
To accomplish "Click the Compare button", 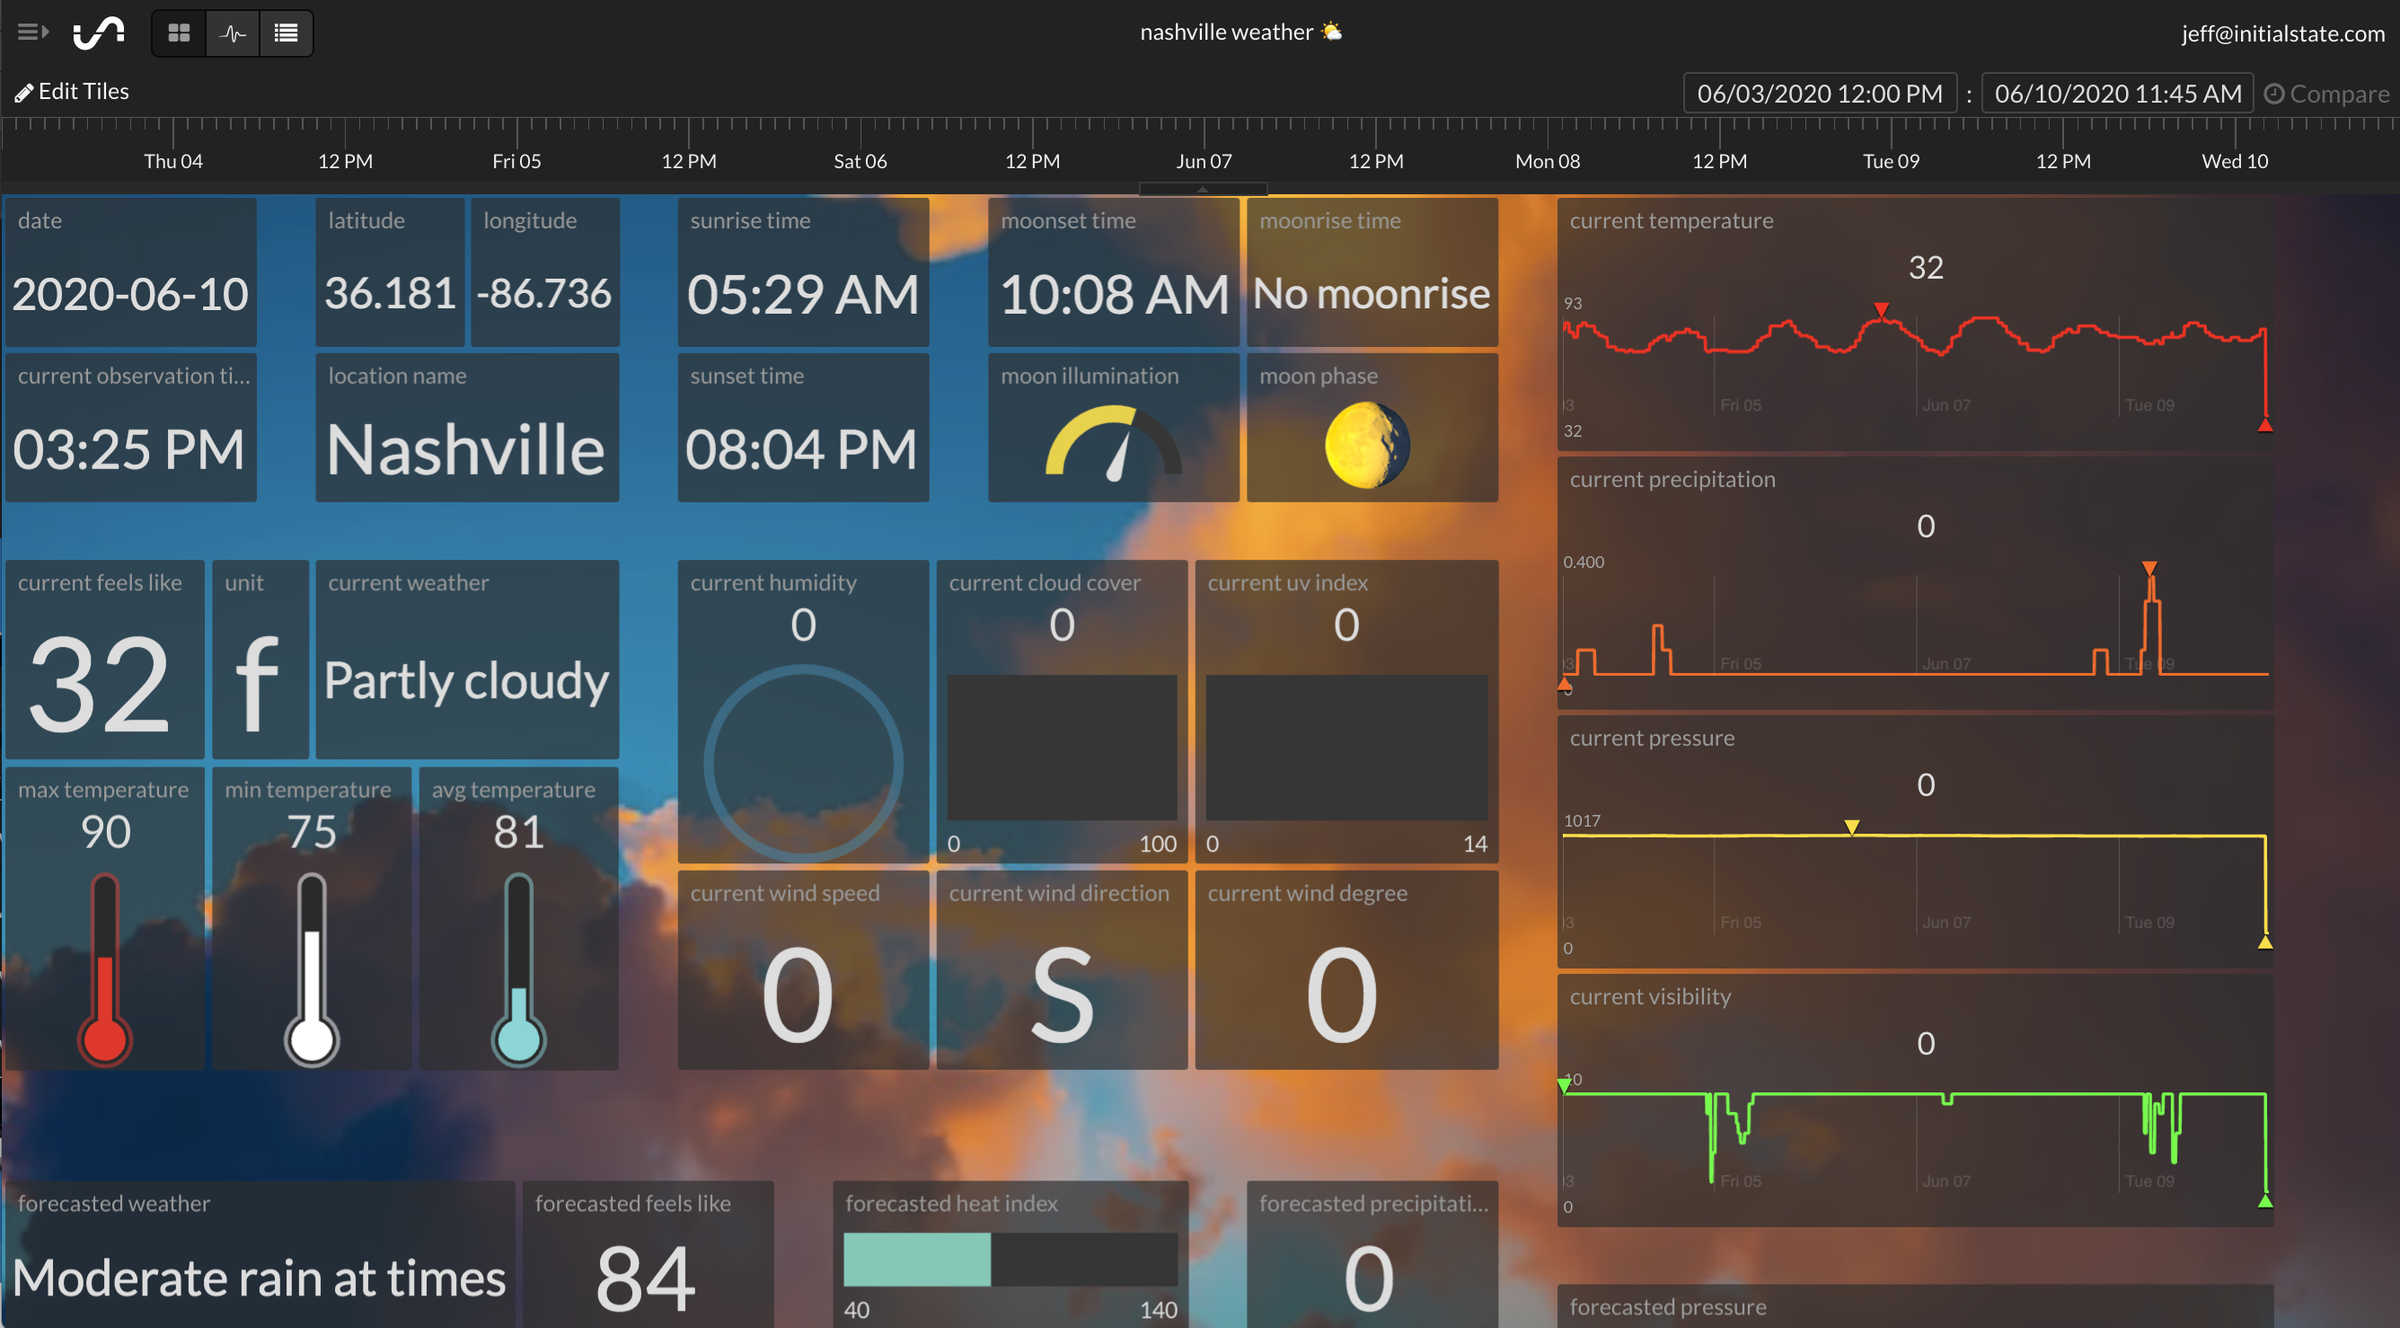I will pyautogui.click(x=2338, y=94).
